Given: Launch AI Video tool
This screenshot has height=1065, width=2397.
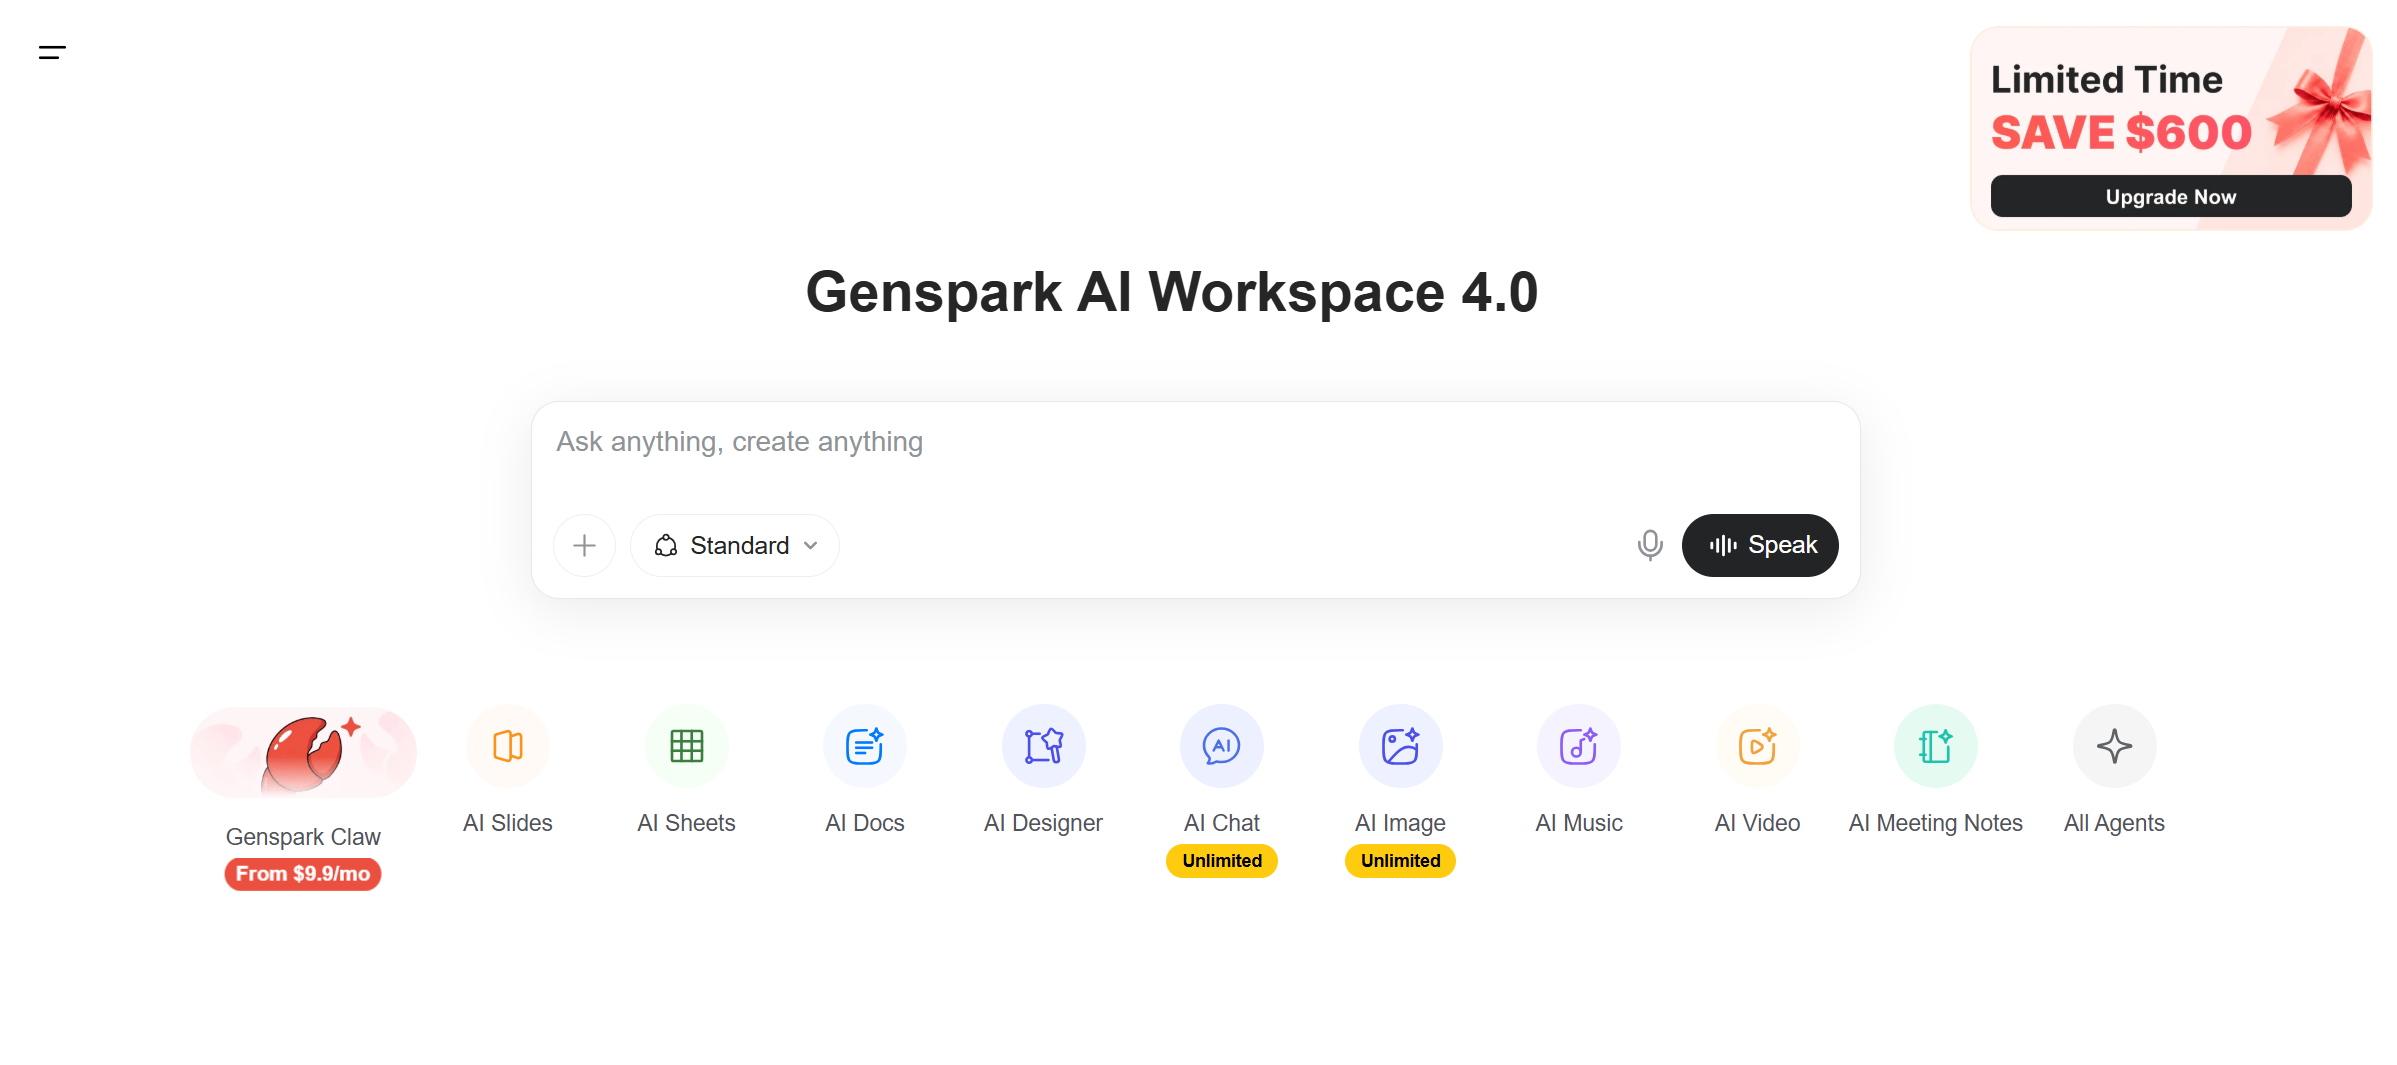Looking at the screenshot, I should 1758,746.
